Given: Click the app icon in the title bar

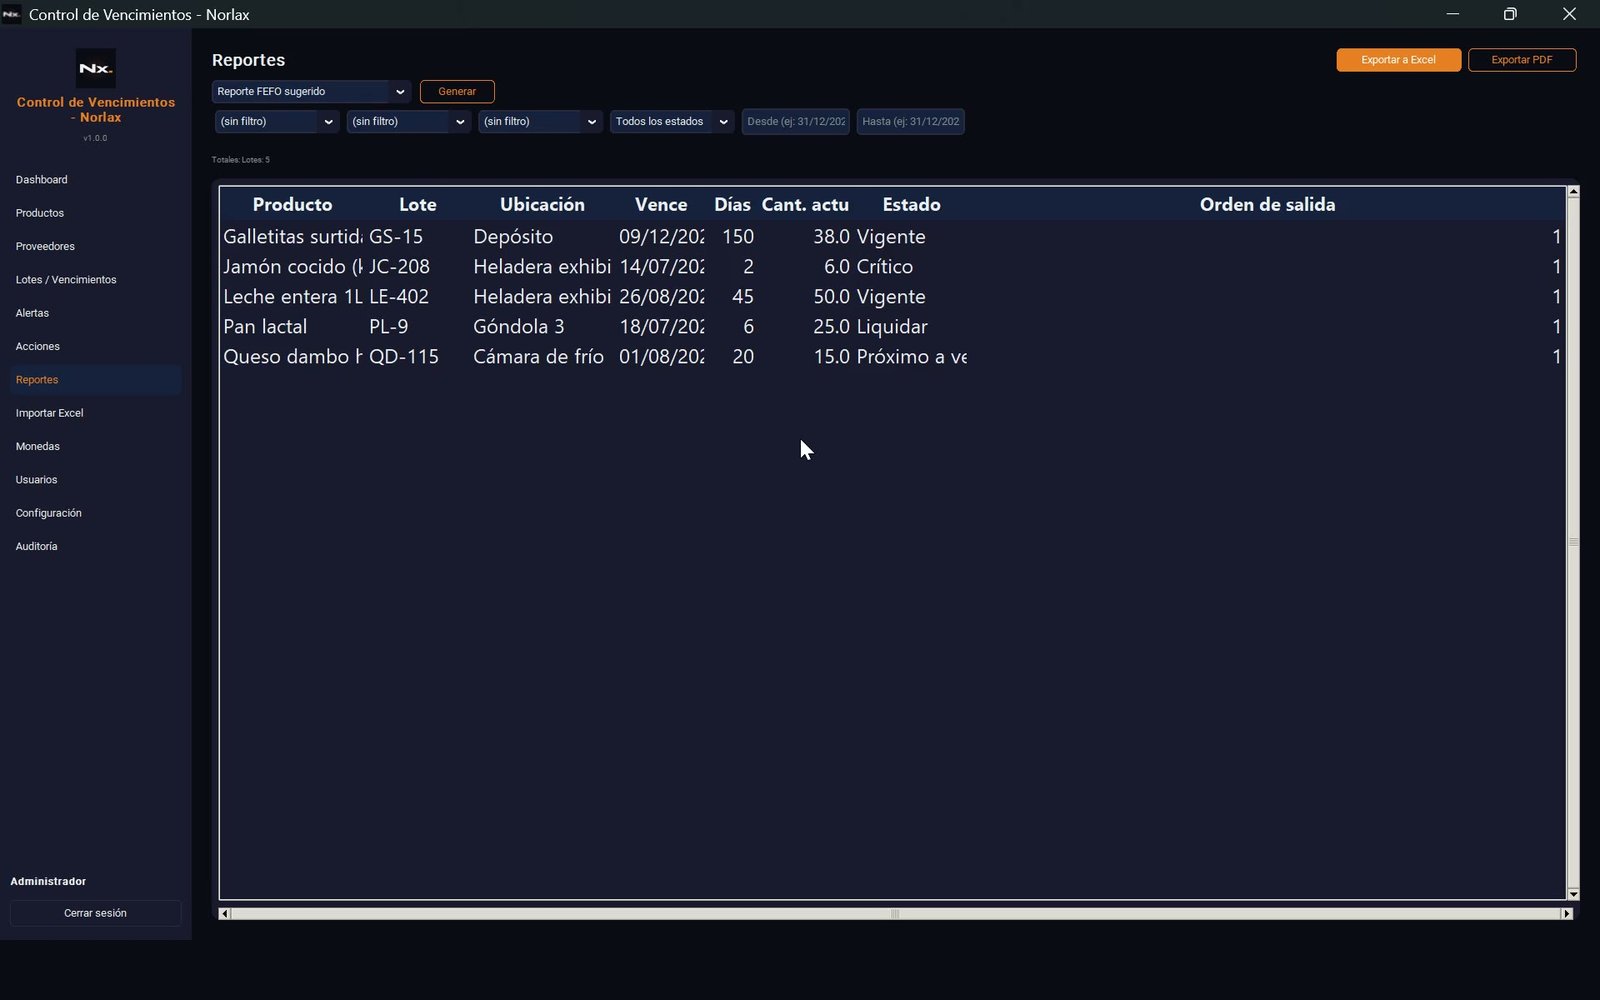Looking at the screenshot, I should coord(12,14).
